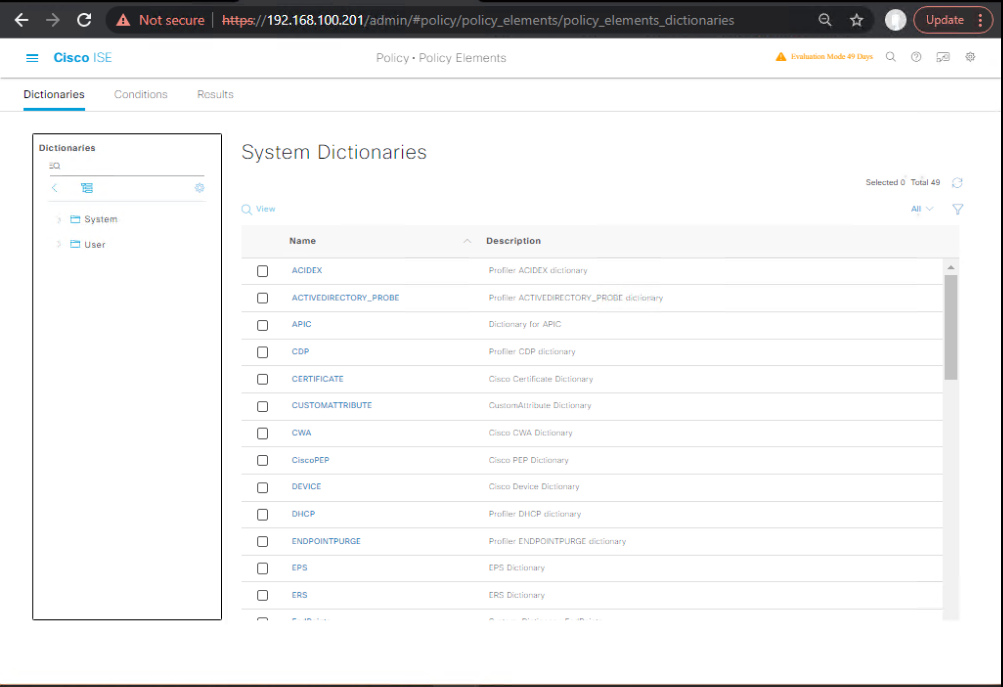
Task: Open the All filter dropdown
Action: coord(922,209)
